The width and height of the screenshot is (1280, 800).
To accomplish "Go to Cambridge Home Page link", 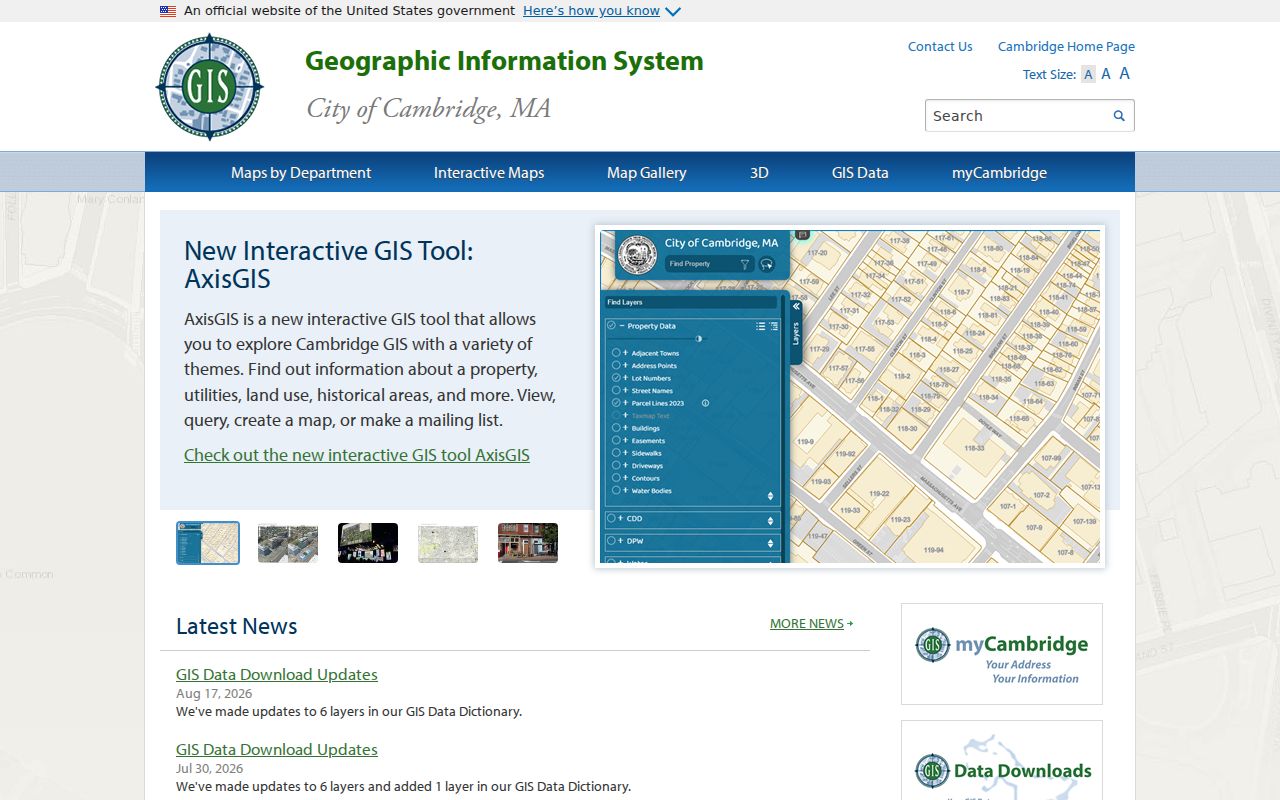I will pyautogui.click(x=1066, y=47).
